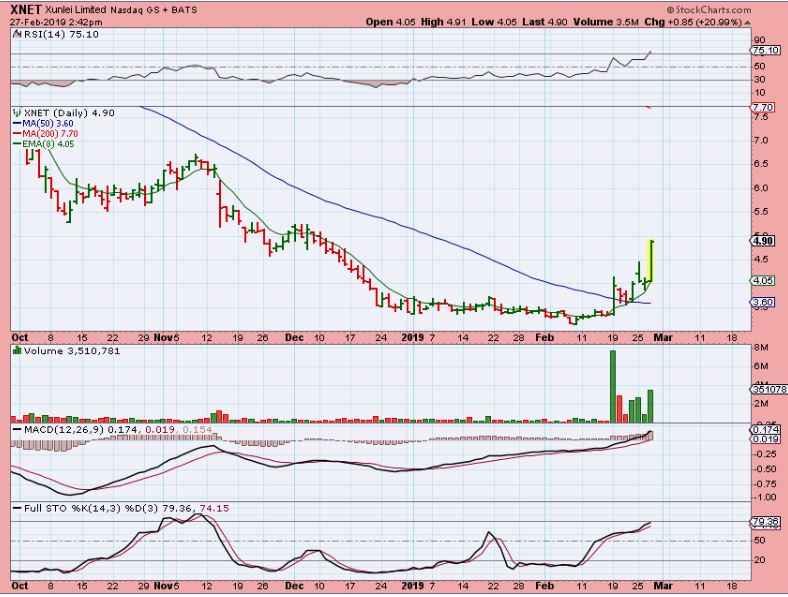Image resolution: width=788 pixels, height=597 pixels.
Task: Click the High 4.91 value in header
Action: click(444, 22)
